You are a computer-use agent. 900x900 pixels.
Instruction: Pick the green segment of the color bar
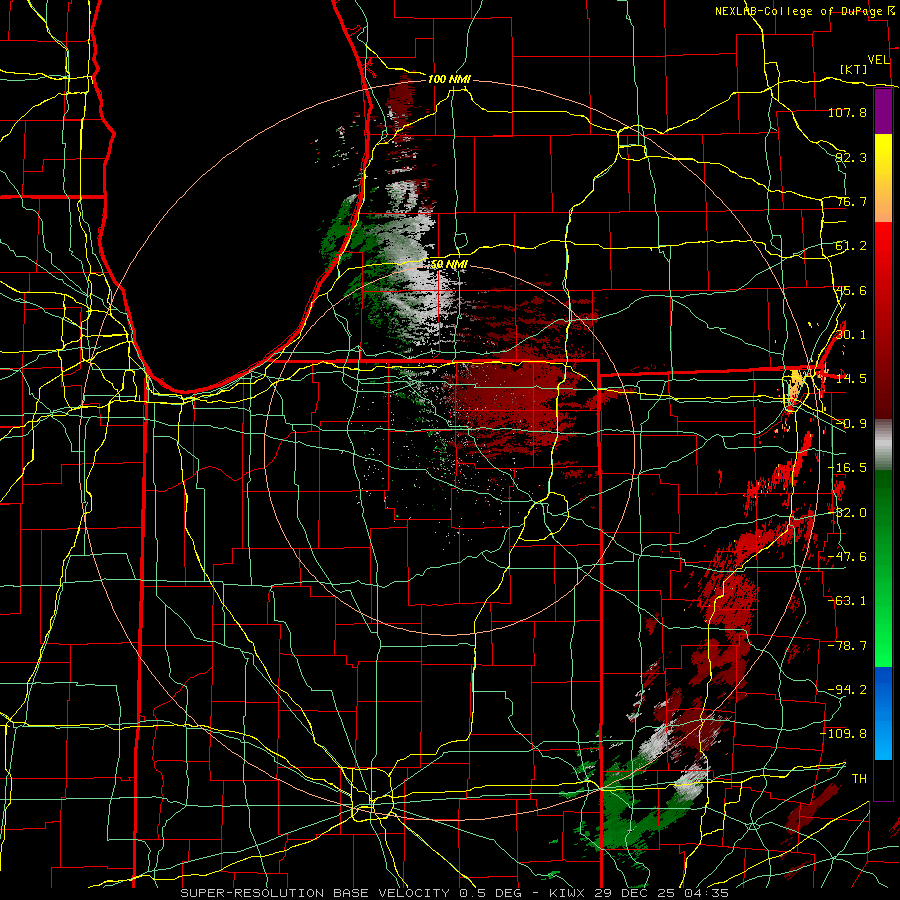pos(883,568)
